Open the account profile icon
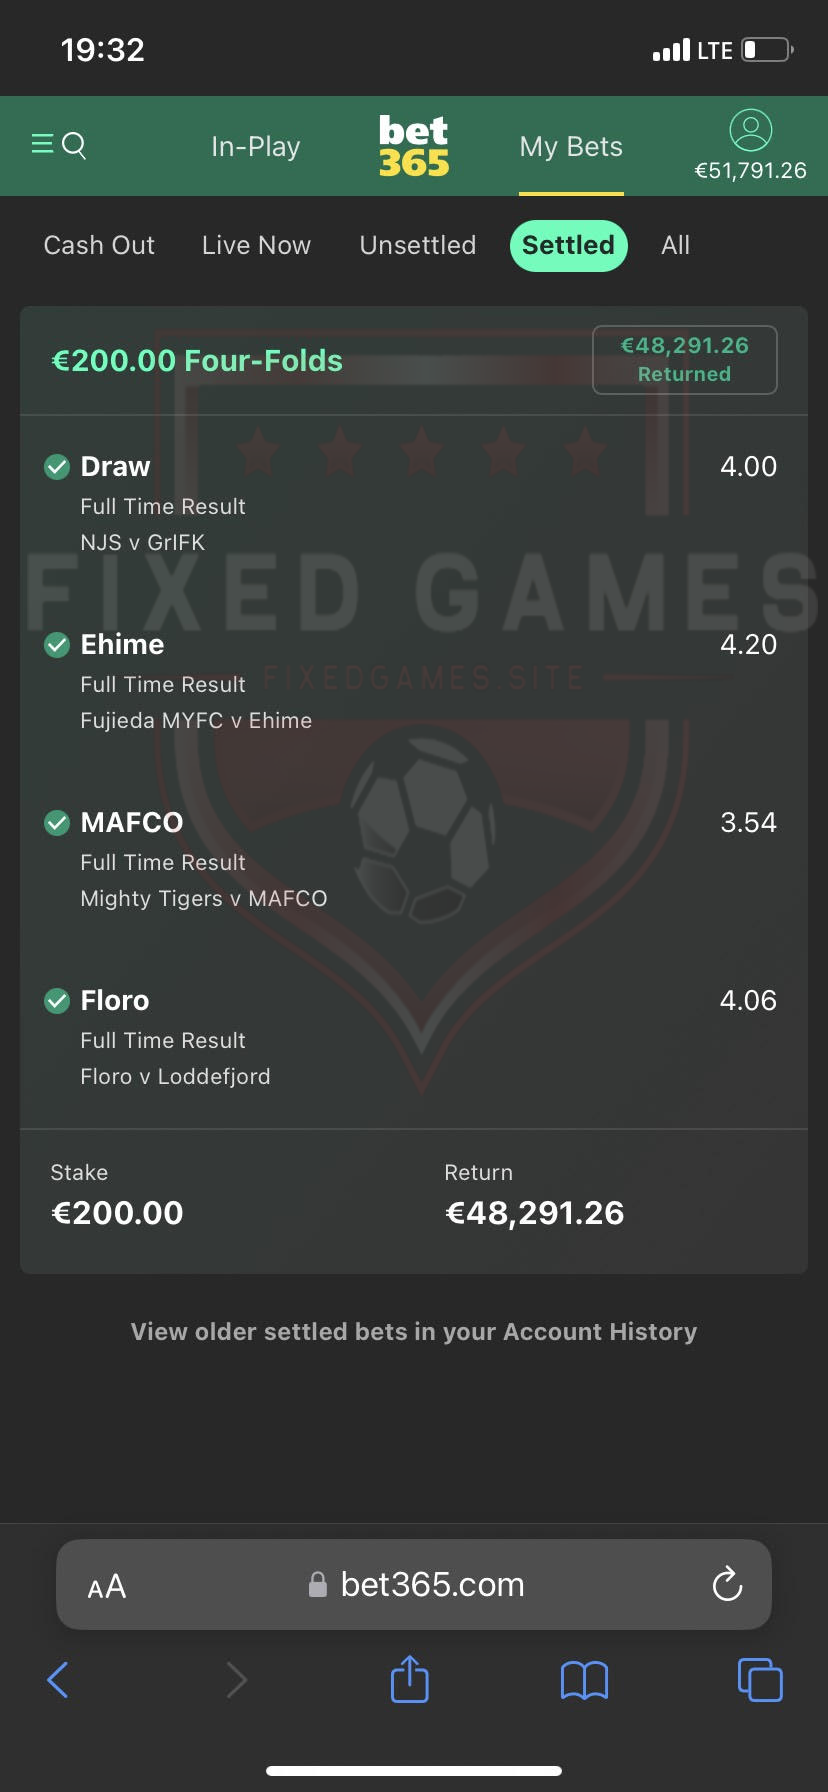Viewport: 828px width, 1792px height. coord(750,130)
